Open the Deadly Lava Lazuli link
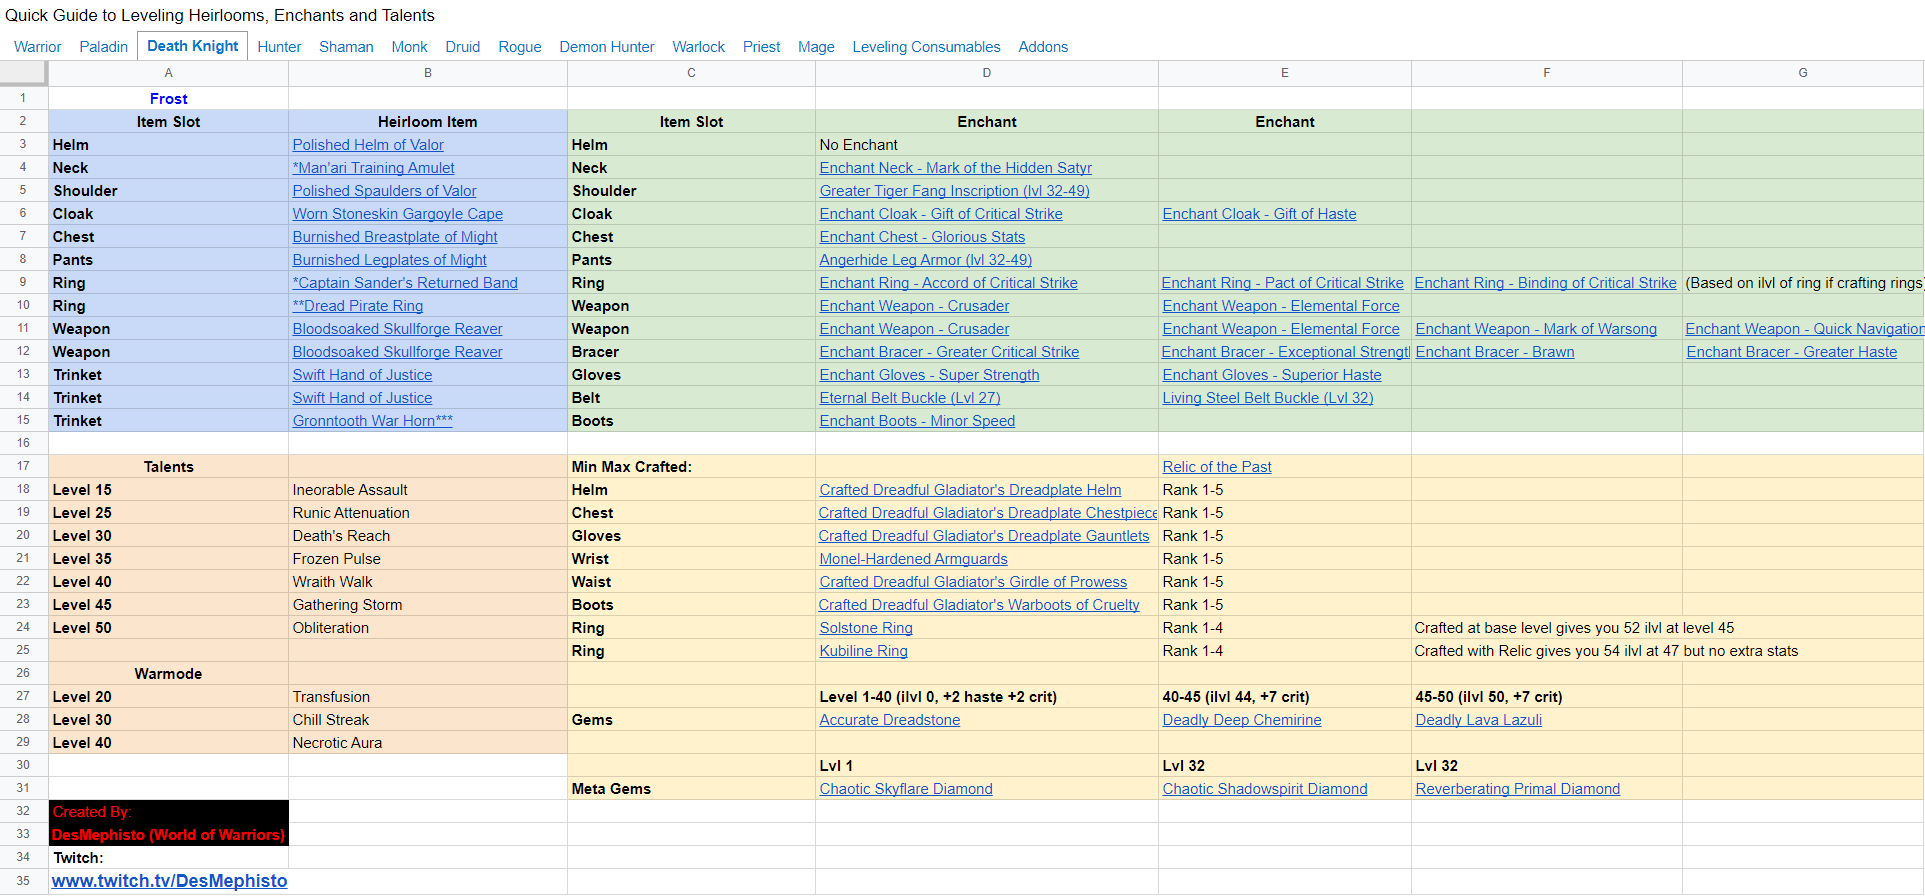The width and height of the screenshot is (1925, 896). click(1478, 720)
